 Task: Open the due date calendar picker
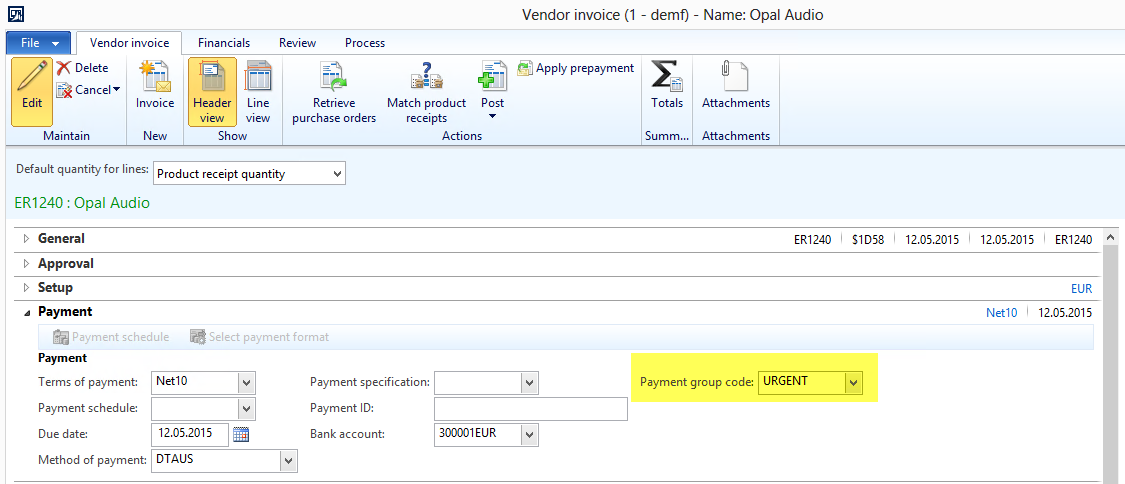point(241,435)
